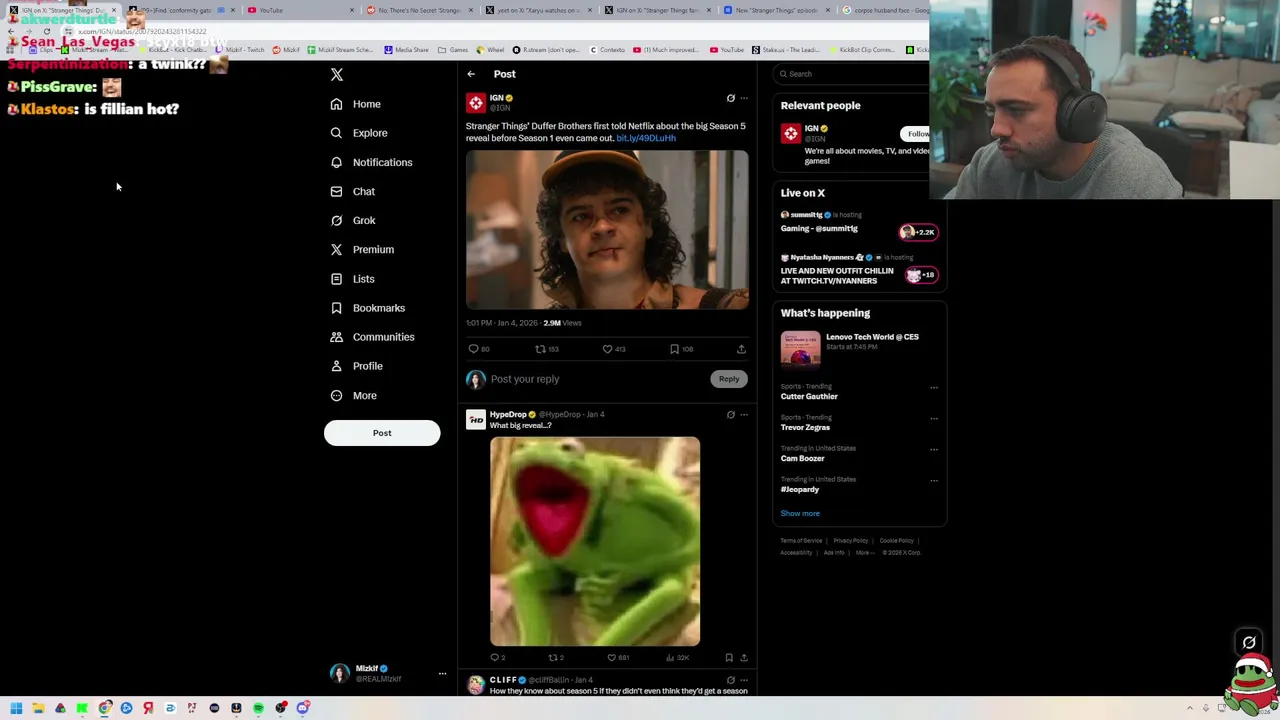Click the Bookmarks icon in sidebar
This screenshot has width=1280, height=720.
336,308
